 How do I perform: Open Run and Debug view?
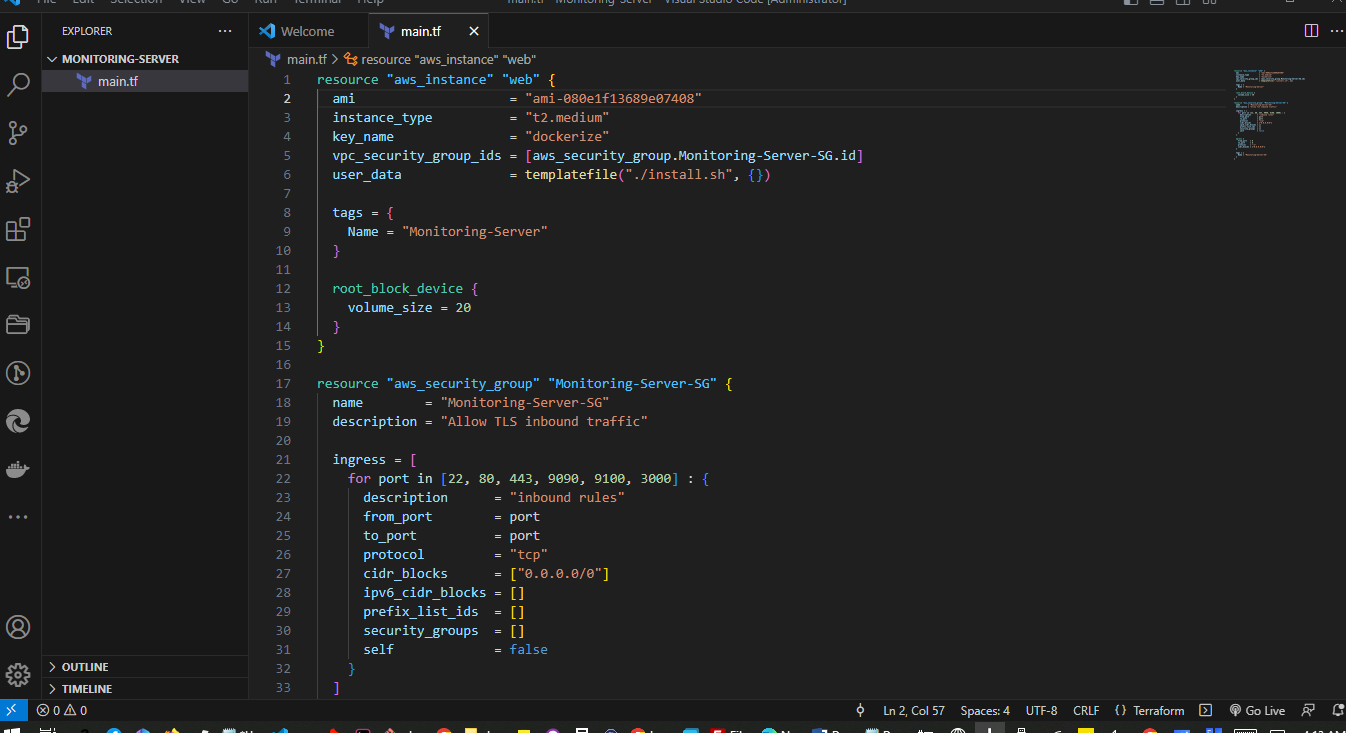click(x=18, y=181)
